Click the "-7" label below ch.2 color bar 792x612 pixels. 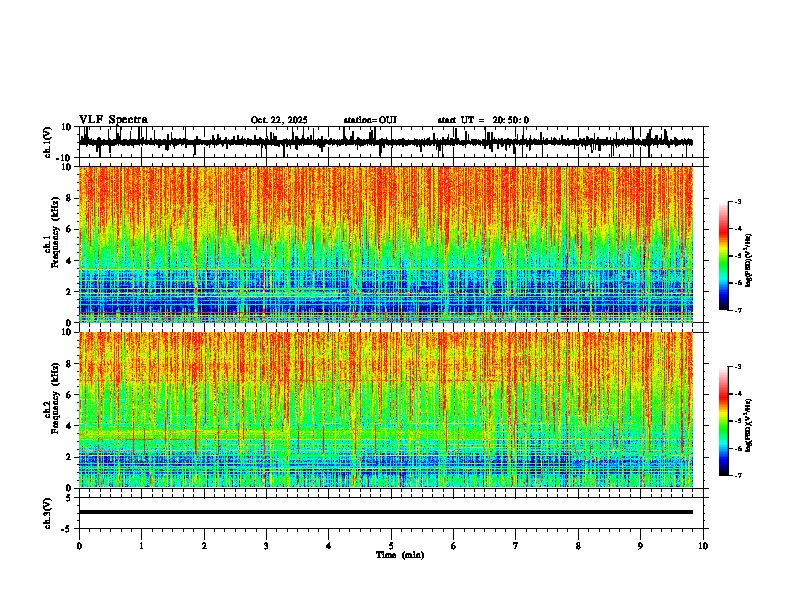click(737, 475)
